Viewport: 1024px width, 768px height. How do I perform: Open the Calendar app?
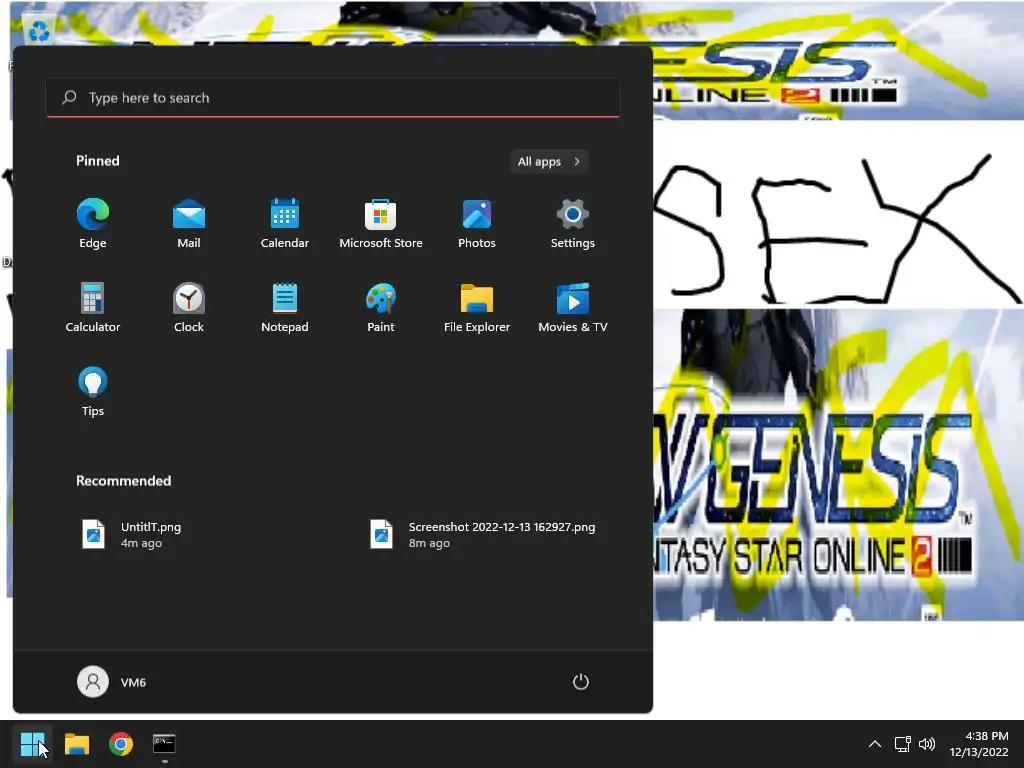coord(285,223)
